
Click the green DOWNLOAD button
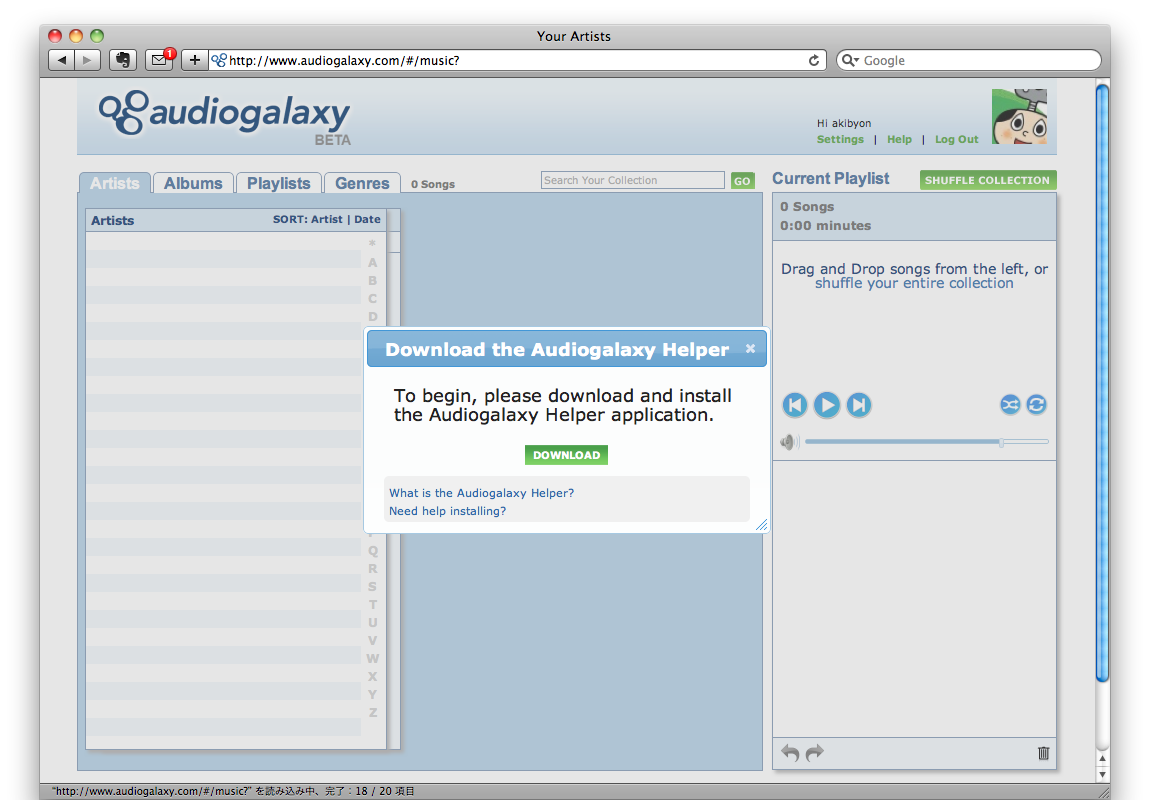pyautogui.click(x=566, y=455)
